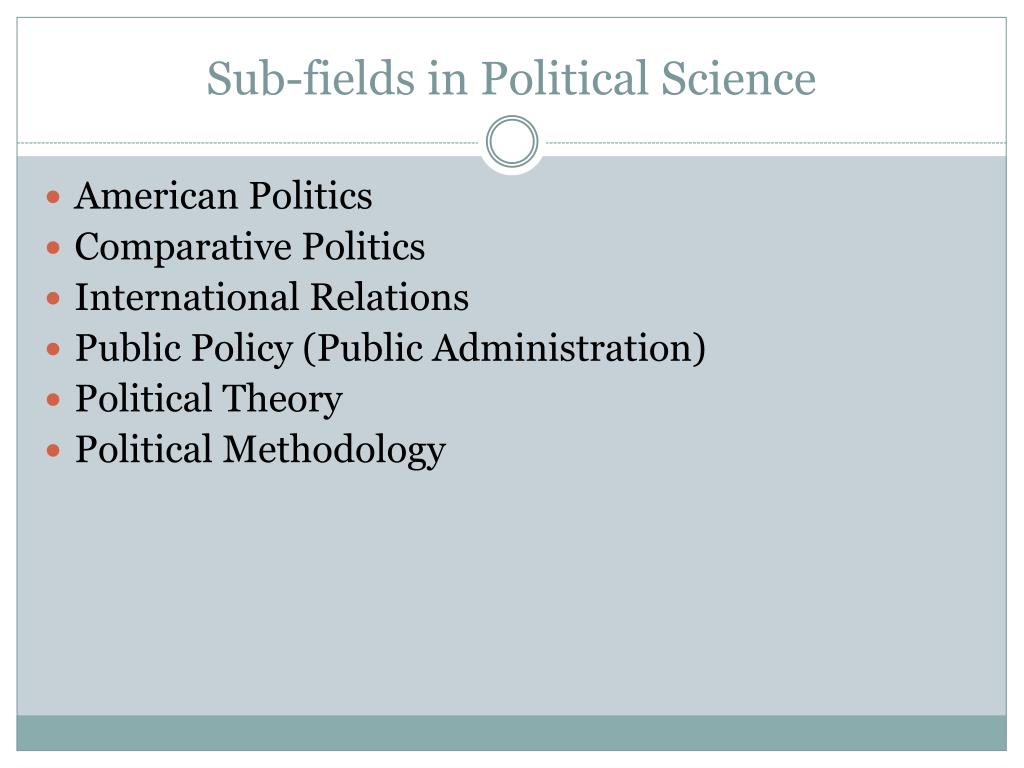The height and width of the screenshot is (768, 1024).
Task: Click the orange bullet beside American Politics
Action: tap(54, 197)
